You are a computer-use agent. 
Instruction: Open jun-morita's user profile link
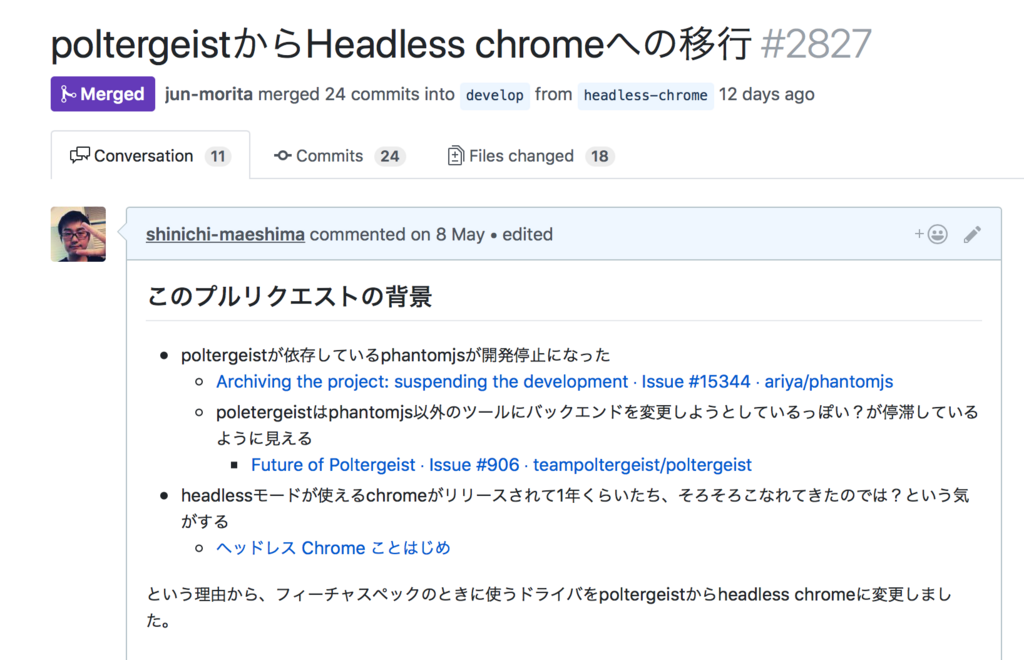(208, 95)
